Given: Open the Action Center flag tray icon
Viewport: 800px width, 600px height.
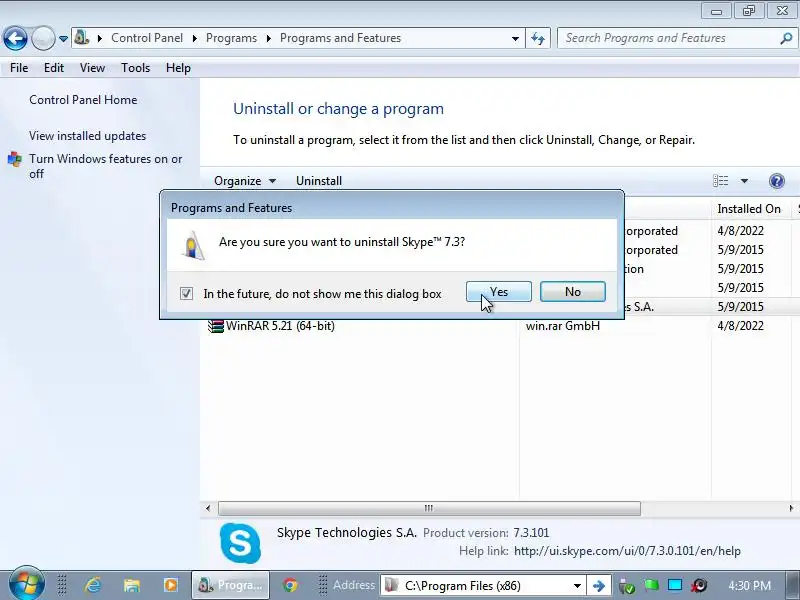Looking at the screenshot, I should pyautogui.click(x=651, y=586).
